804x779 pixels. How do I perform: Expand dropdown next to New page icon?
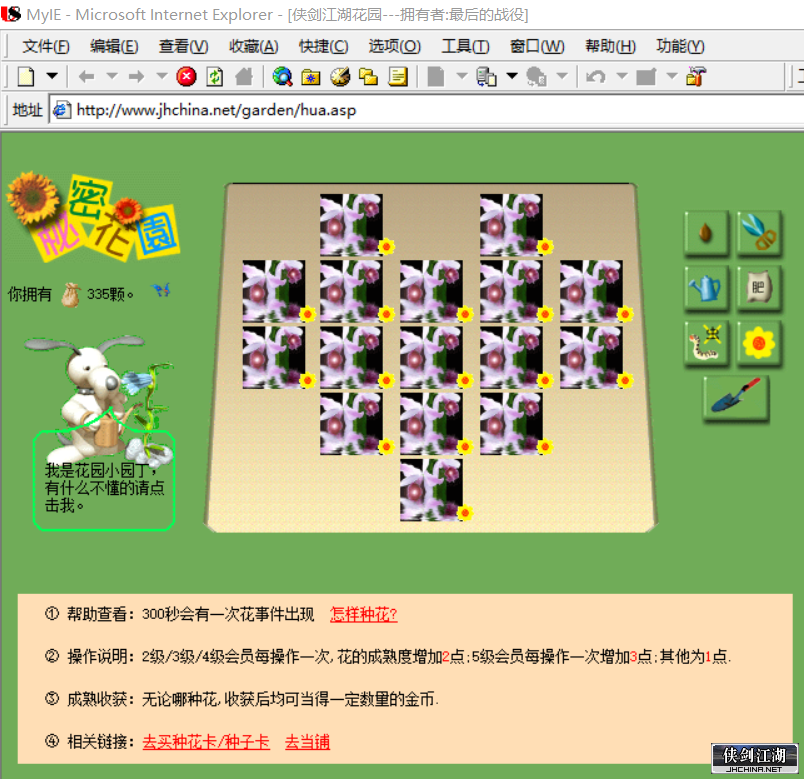(x=52, y=76)
